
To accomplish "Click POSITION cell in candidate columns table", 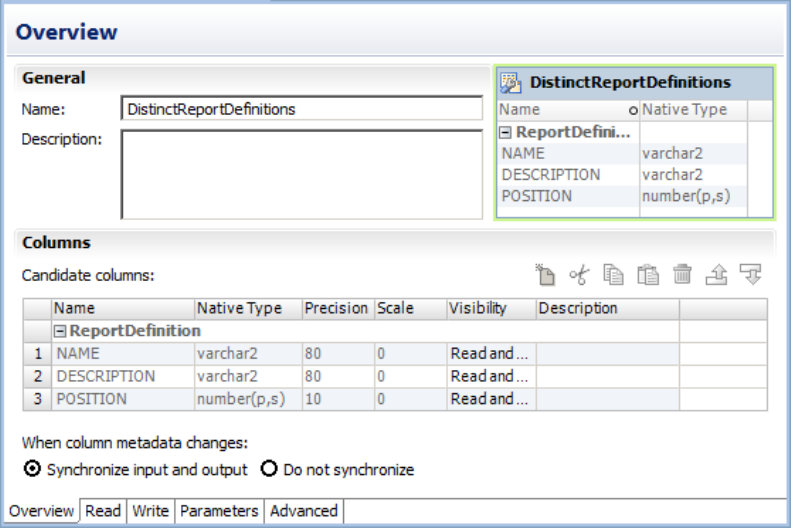I will (x=123, y=399).
